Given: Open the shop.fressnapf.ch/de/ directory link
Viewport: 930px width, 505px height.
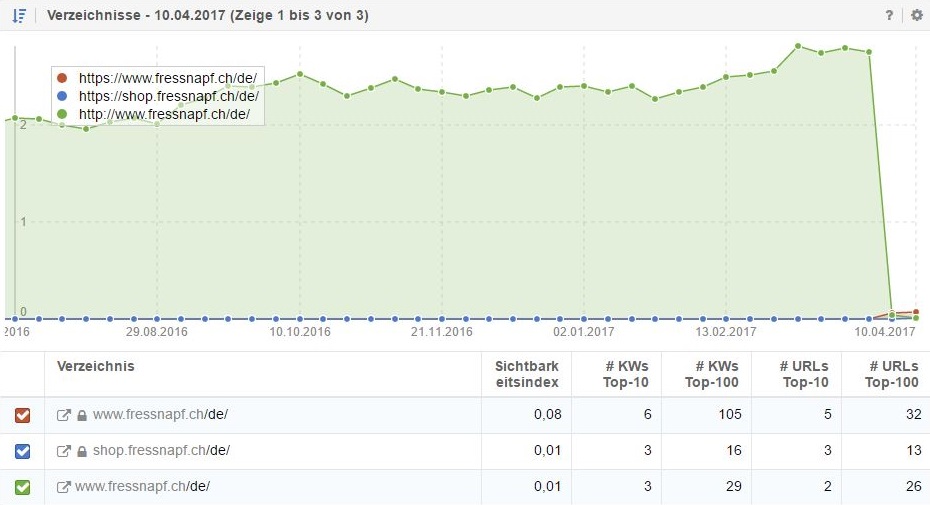Looking at the screenshot, I should tap(161, 451).
